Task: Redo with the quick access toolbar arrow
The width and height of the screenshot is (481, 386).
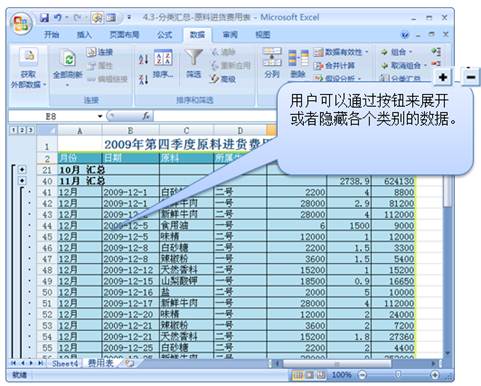Action: 77,17
